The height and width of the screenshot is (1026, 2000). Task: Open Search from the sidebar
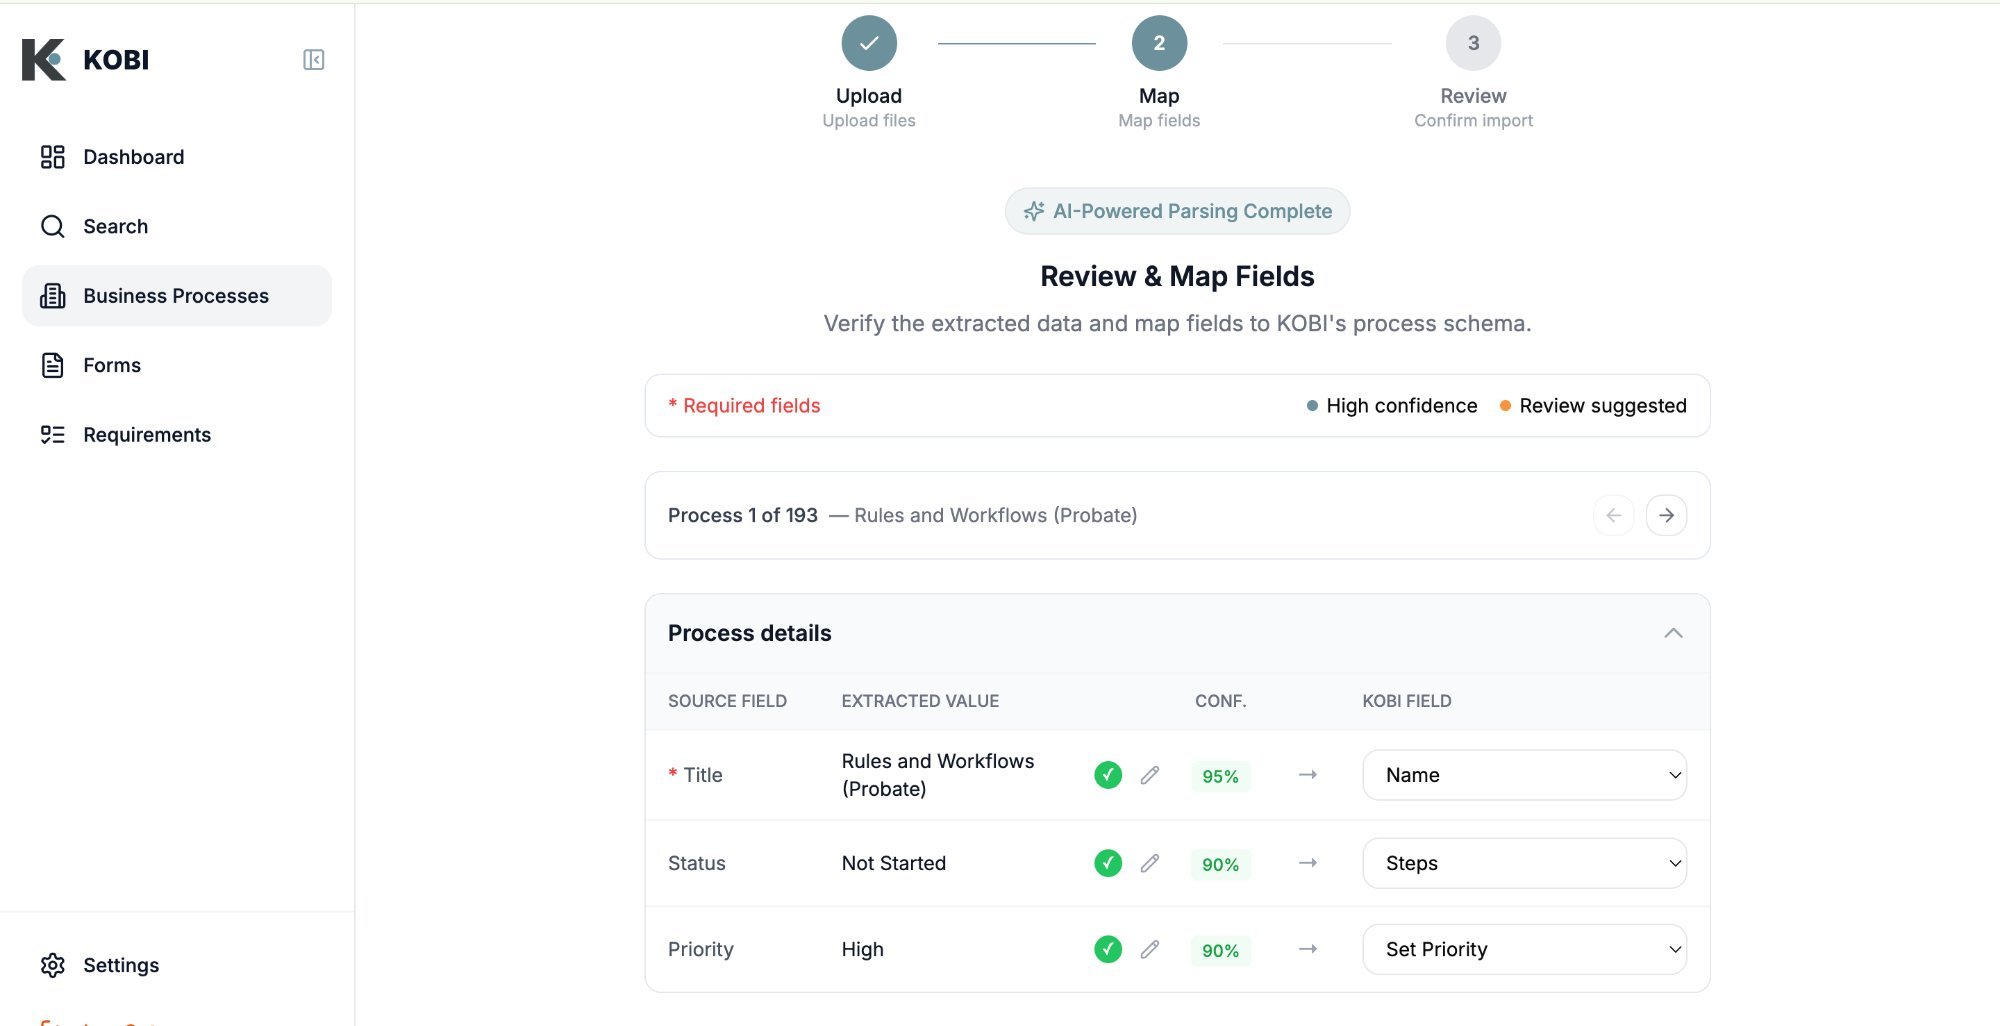[x=114, y=226]
